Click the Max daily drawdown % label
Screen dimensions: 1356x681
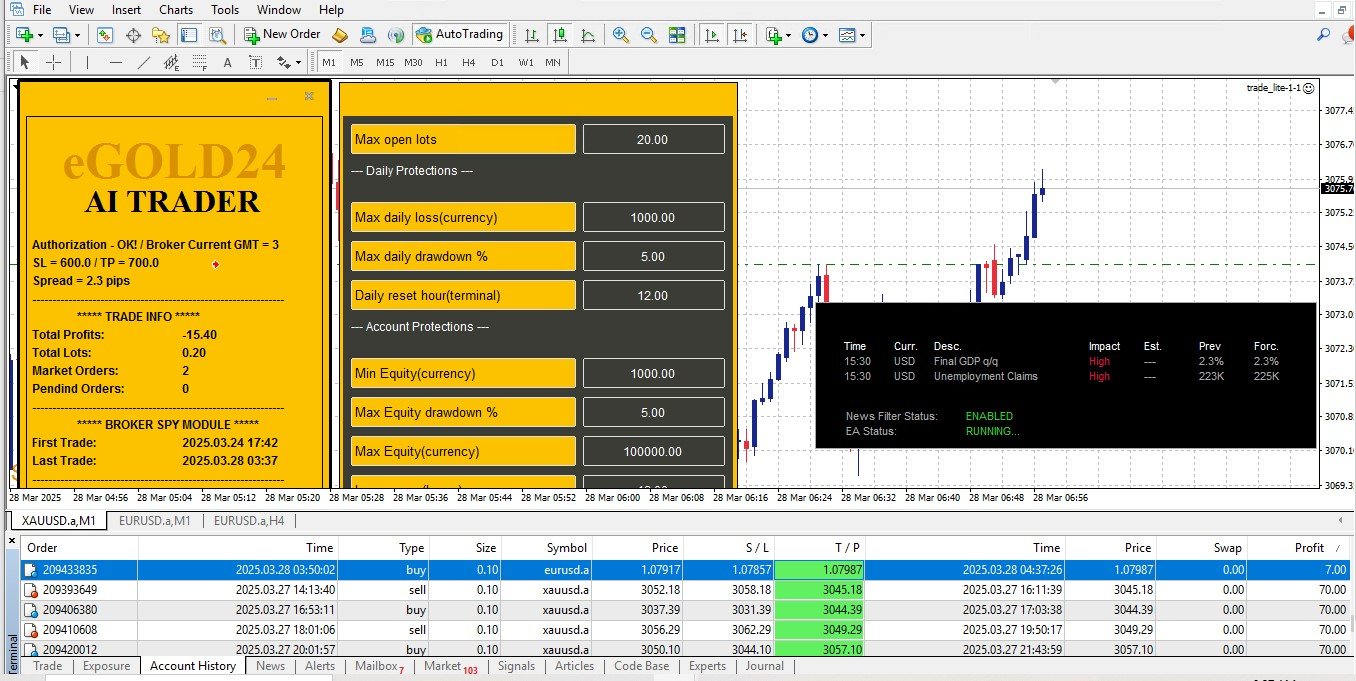[463, 256]
